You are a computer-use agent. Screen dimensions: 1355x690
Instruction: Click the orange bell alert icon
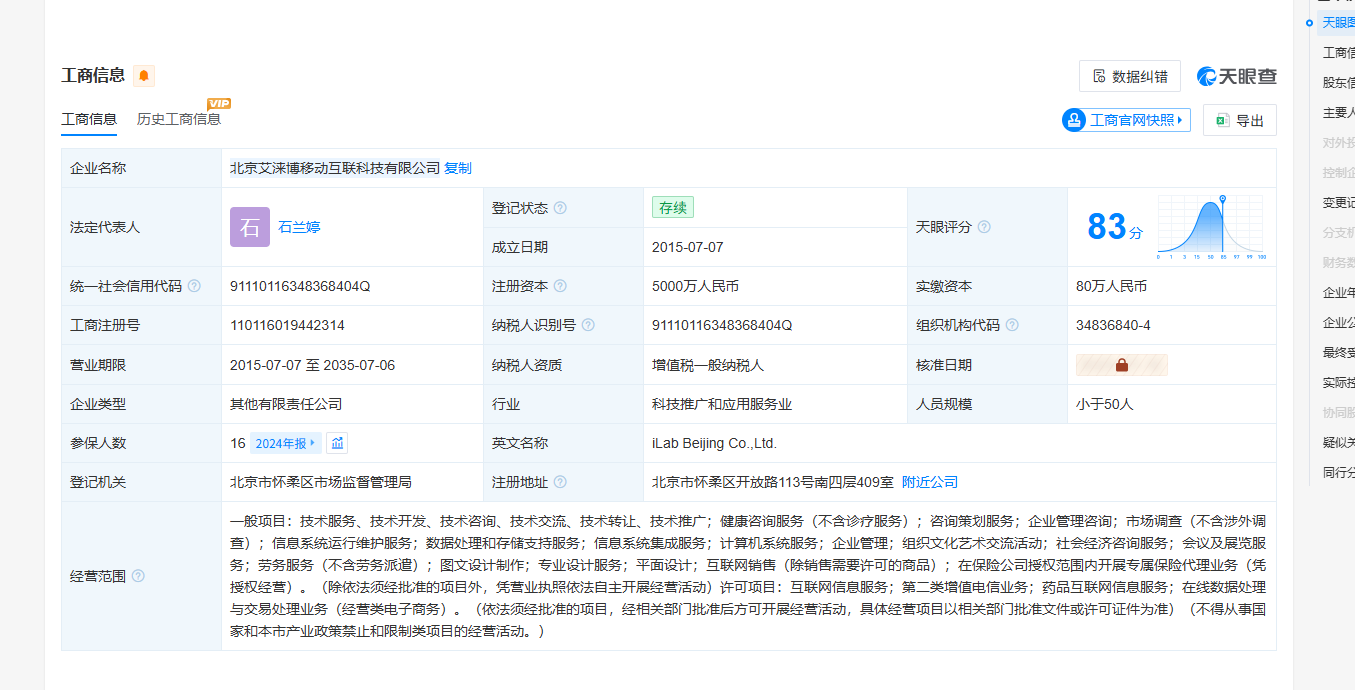tap(144, 76)
